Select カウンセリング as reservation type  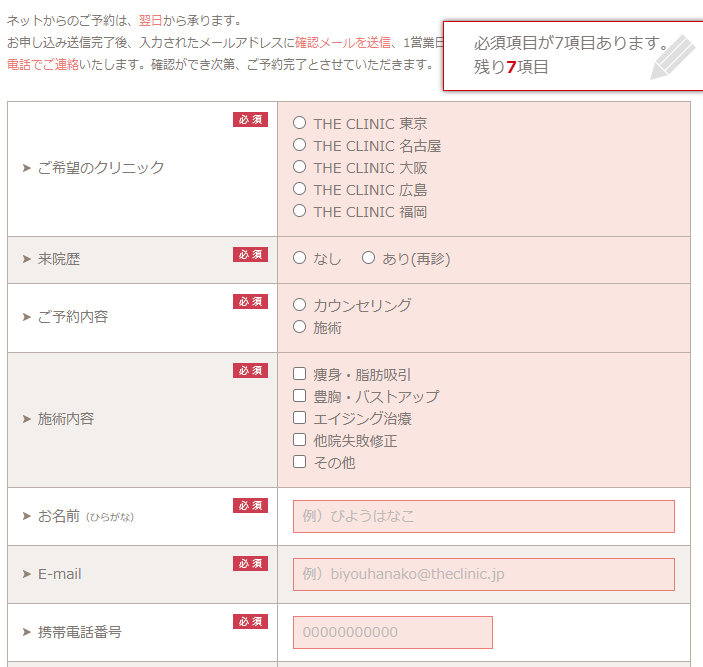point(300,305)
